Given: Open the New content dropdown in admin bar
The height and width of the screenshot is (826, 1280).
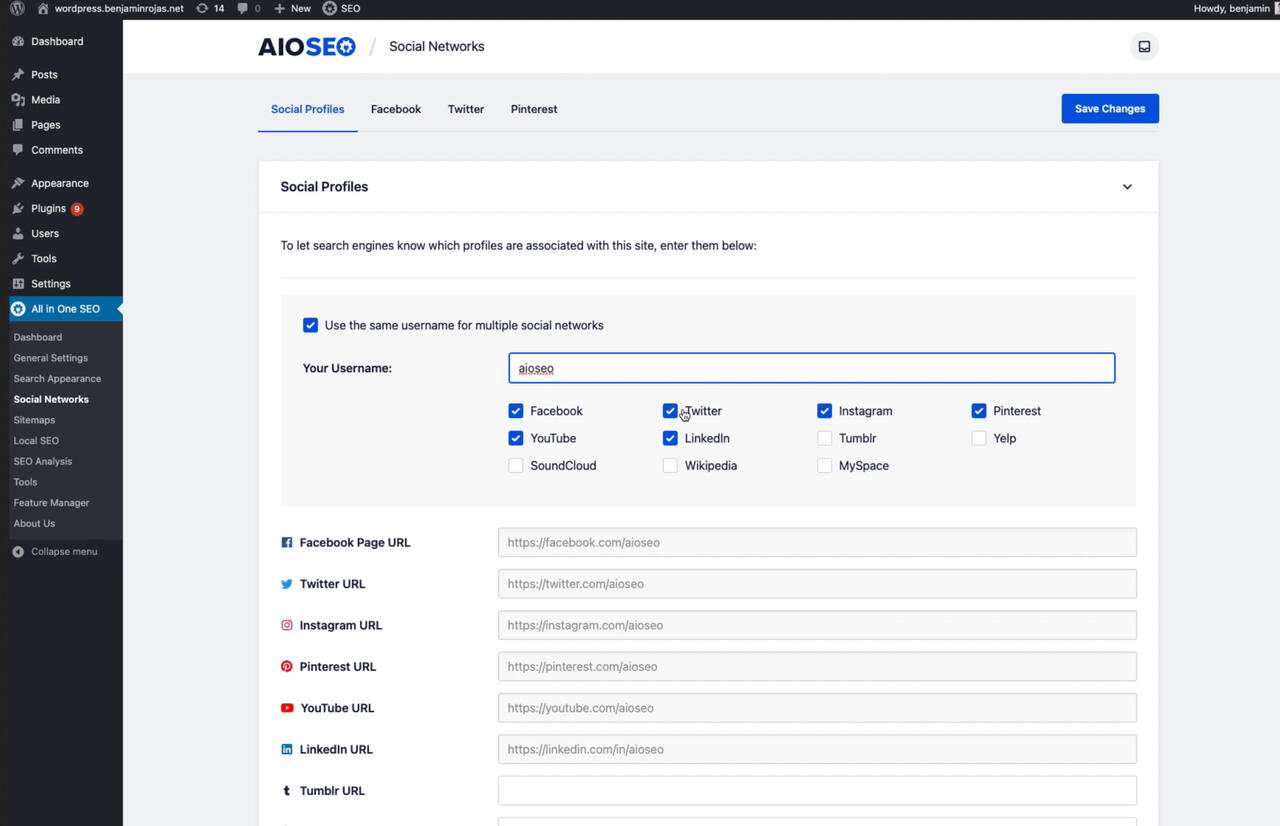Looking at the screenshot, I should click(293, 8).
